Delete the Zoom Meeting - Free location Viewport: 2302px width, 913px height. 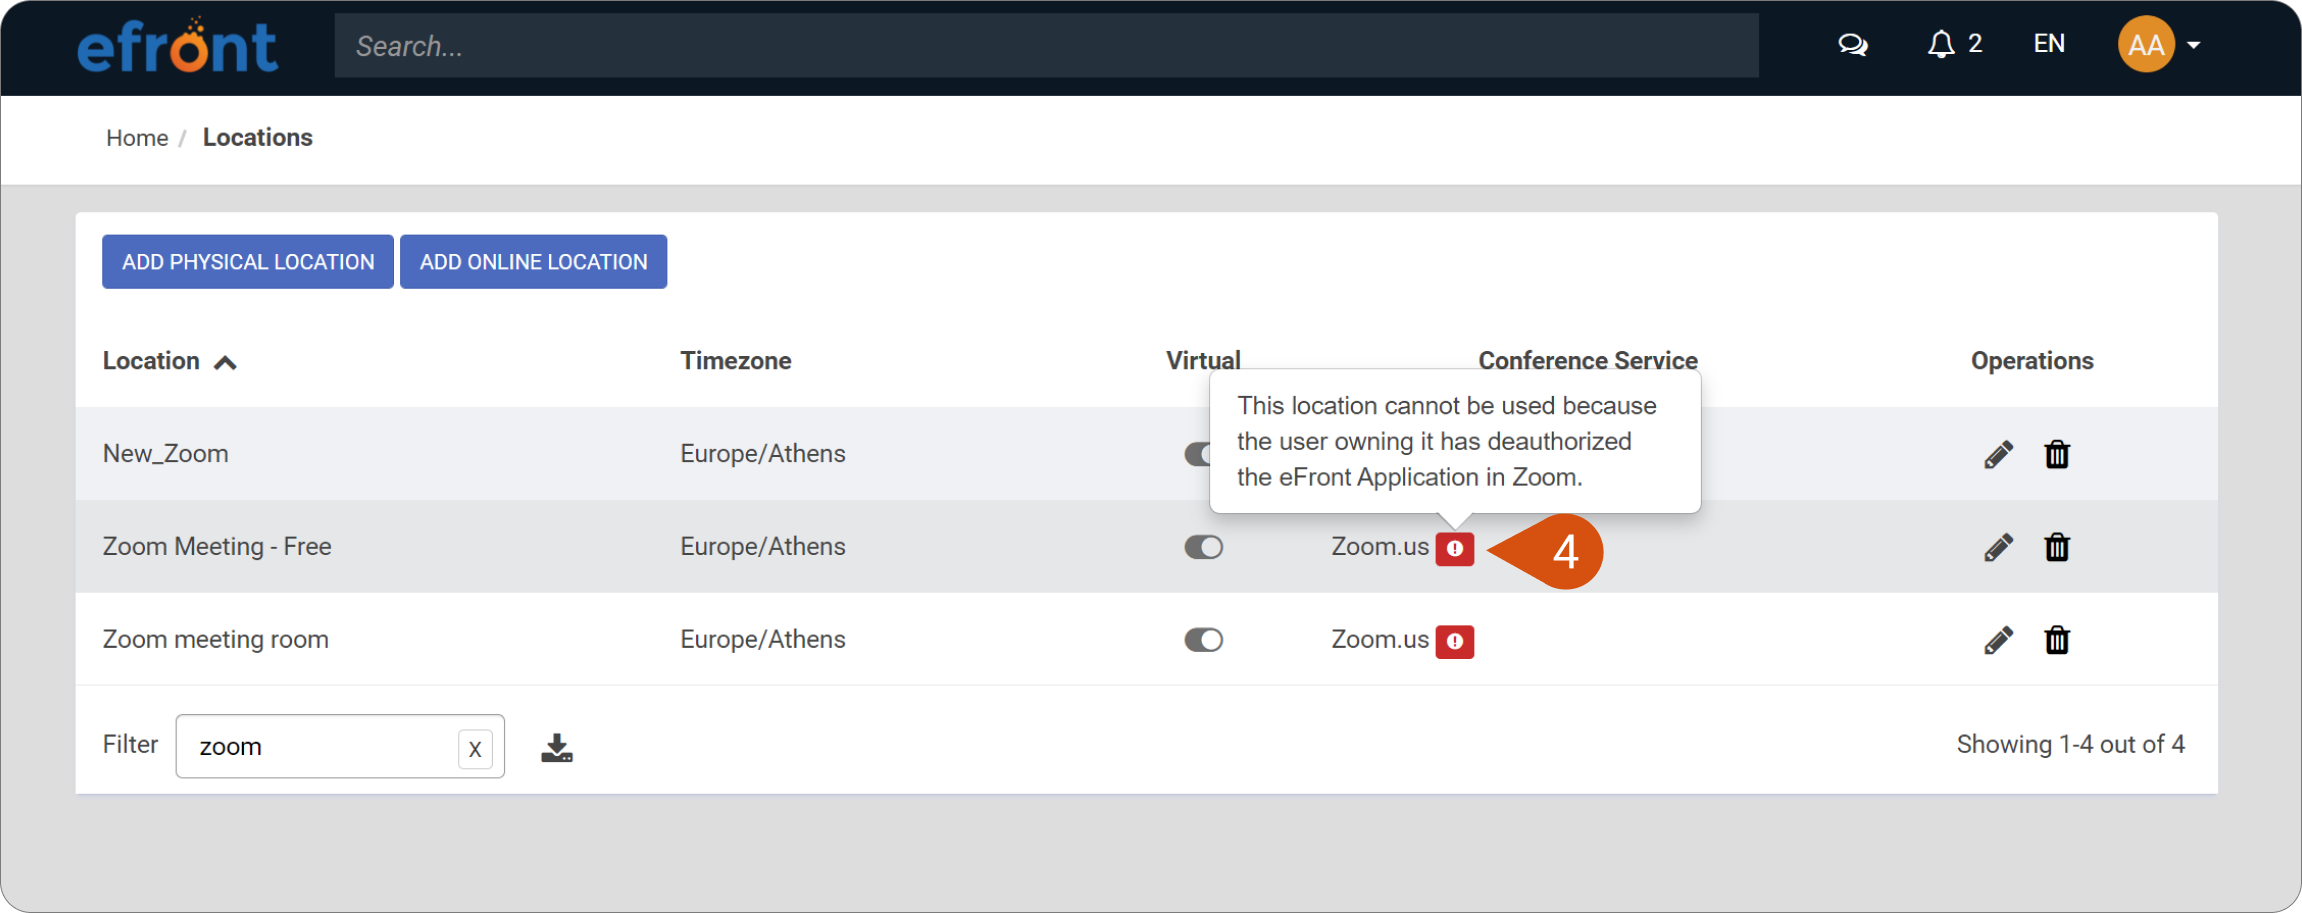click(2057, 548)
